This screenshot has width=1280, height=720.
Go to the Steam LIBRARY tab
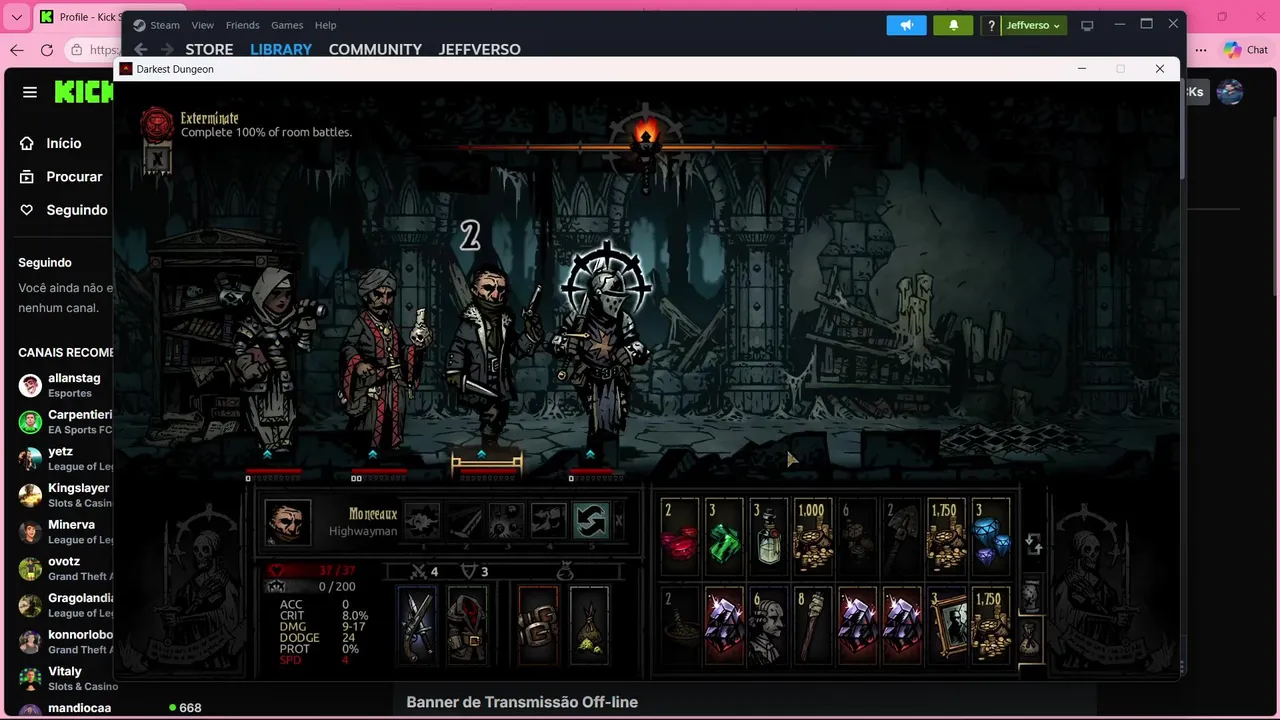tap(281, 49)
